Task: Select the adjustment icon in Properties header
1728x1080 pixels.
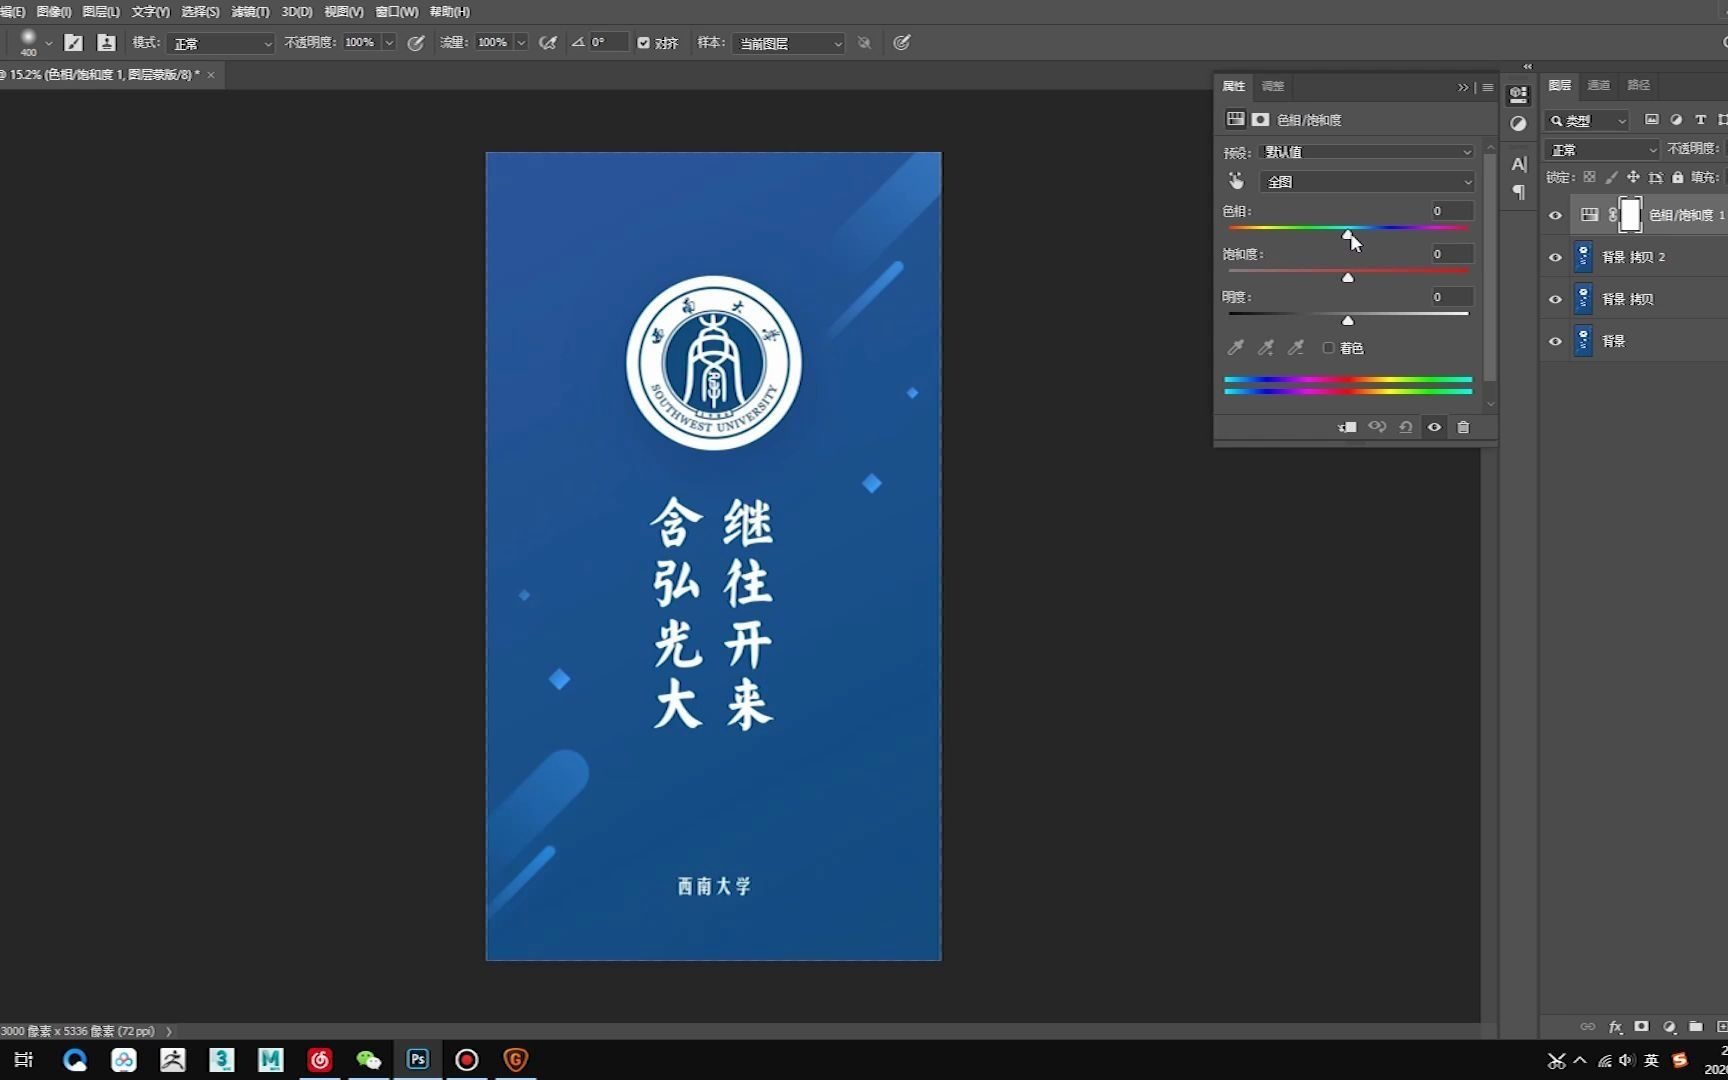Action: tap(1236, 119)
